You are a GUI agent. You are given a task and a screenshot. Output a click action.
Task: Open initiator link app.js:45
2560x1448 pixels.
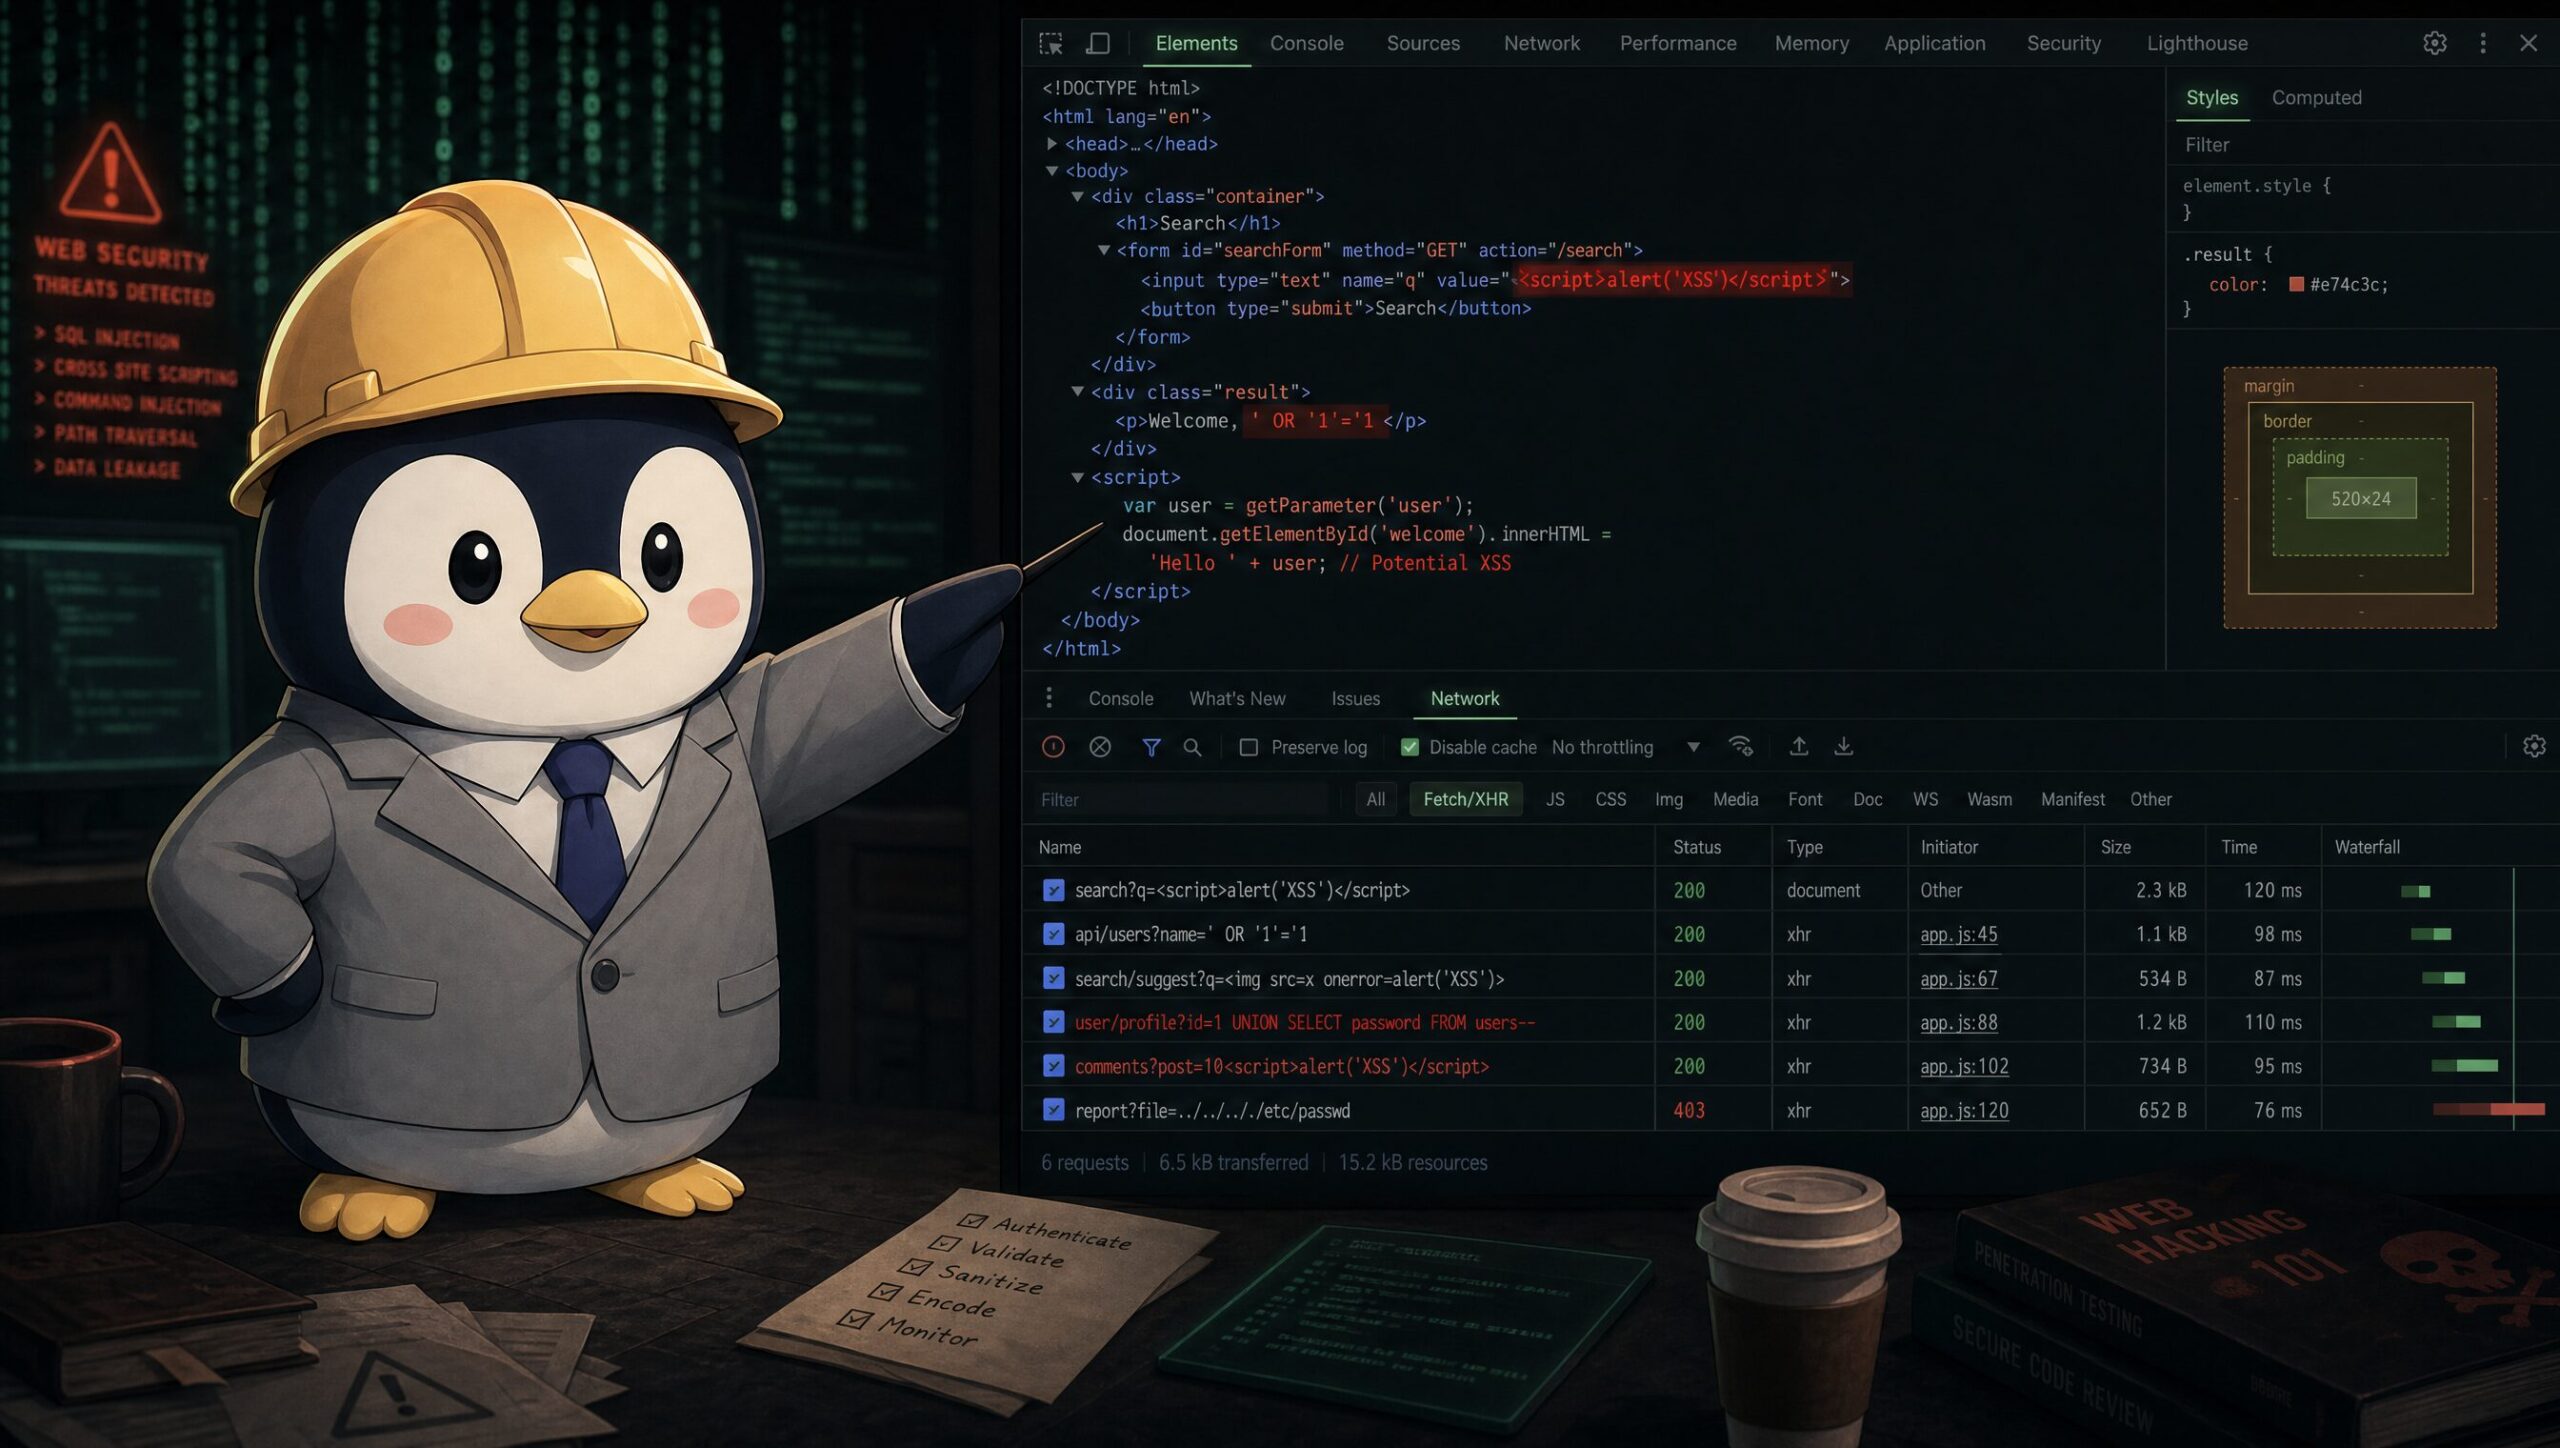[x=1958, y=934]
